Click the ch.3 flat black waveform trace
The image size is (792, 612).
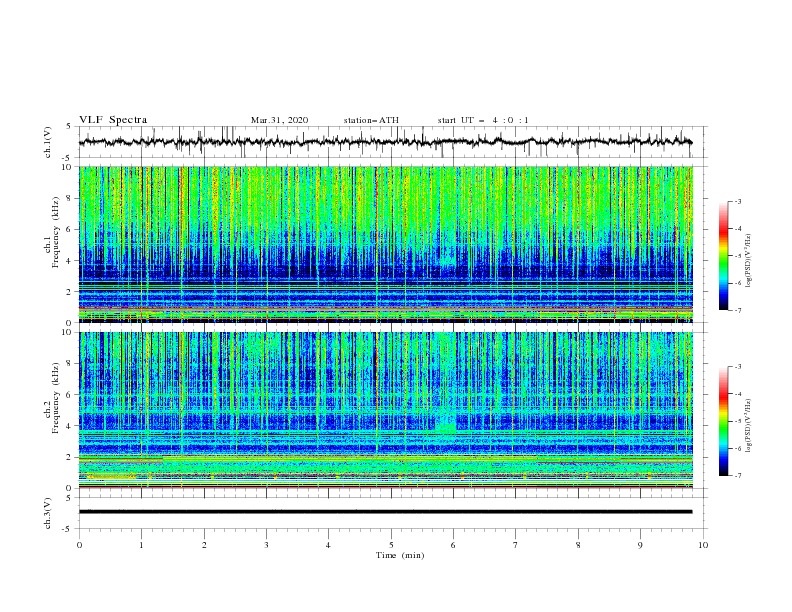point(385,512)
